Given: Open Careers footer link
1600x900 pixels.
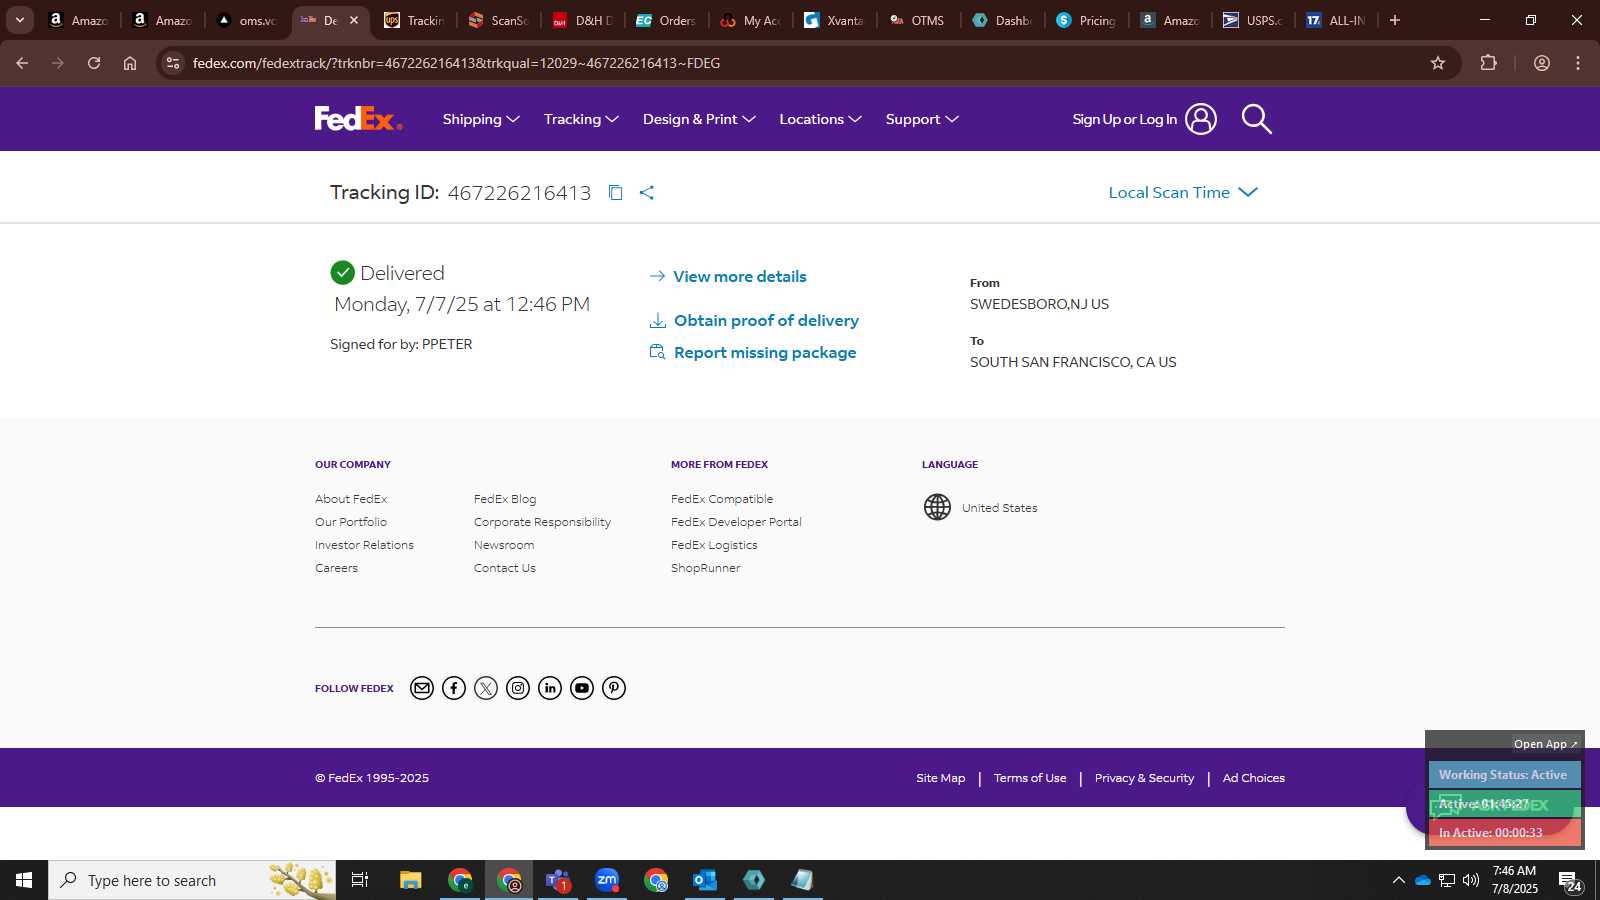Looking at the screenshot, I should [336, 568].
